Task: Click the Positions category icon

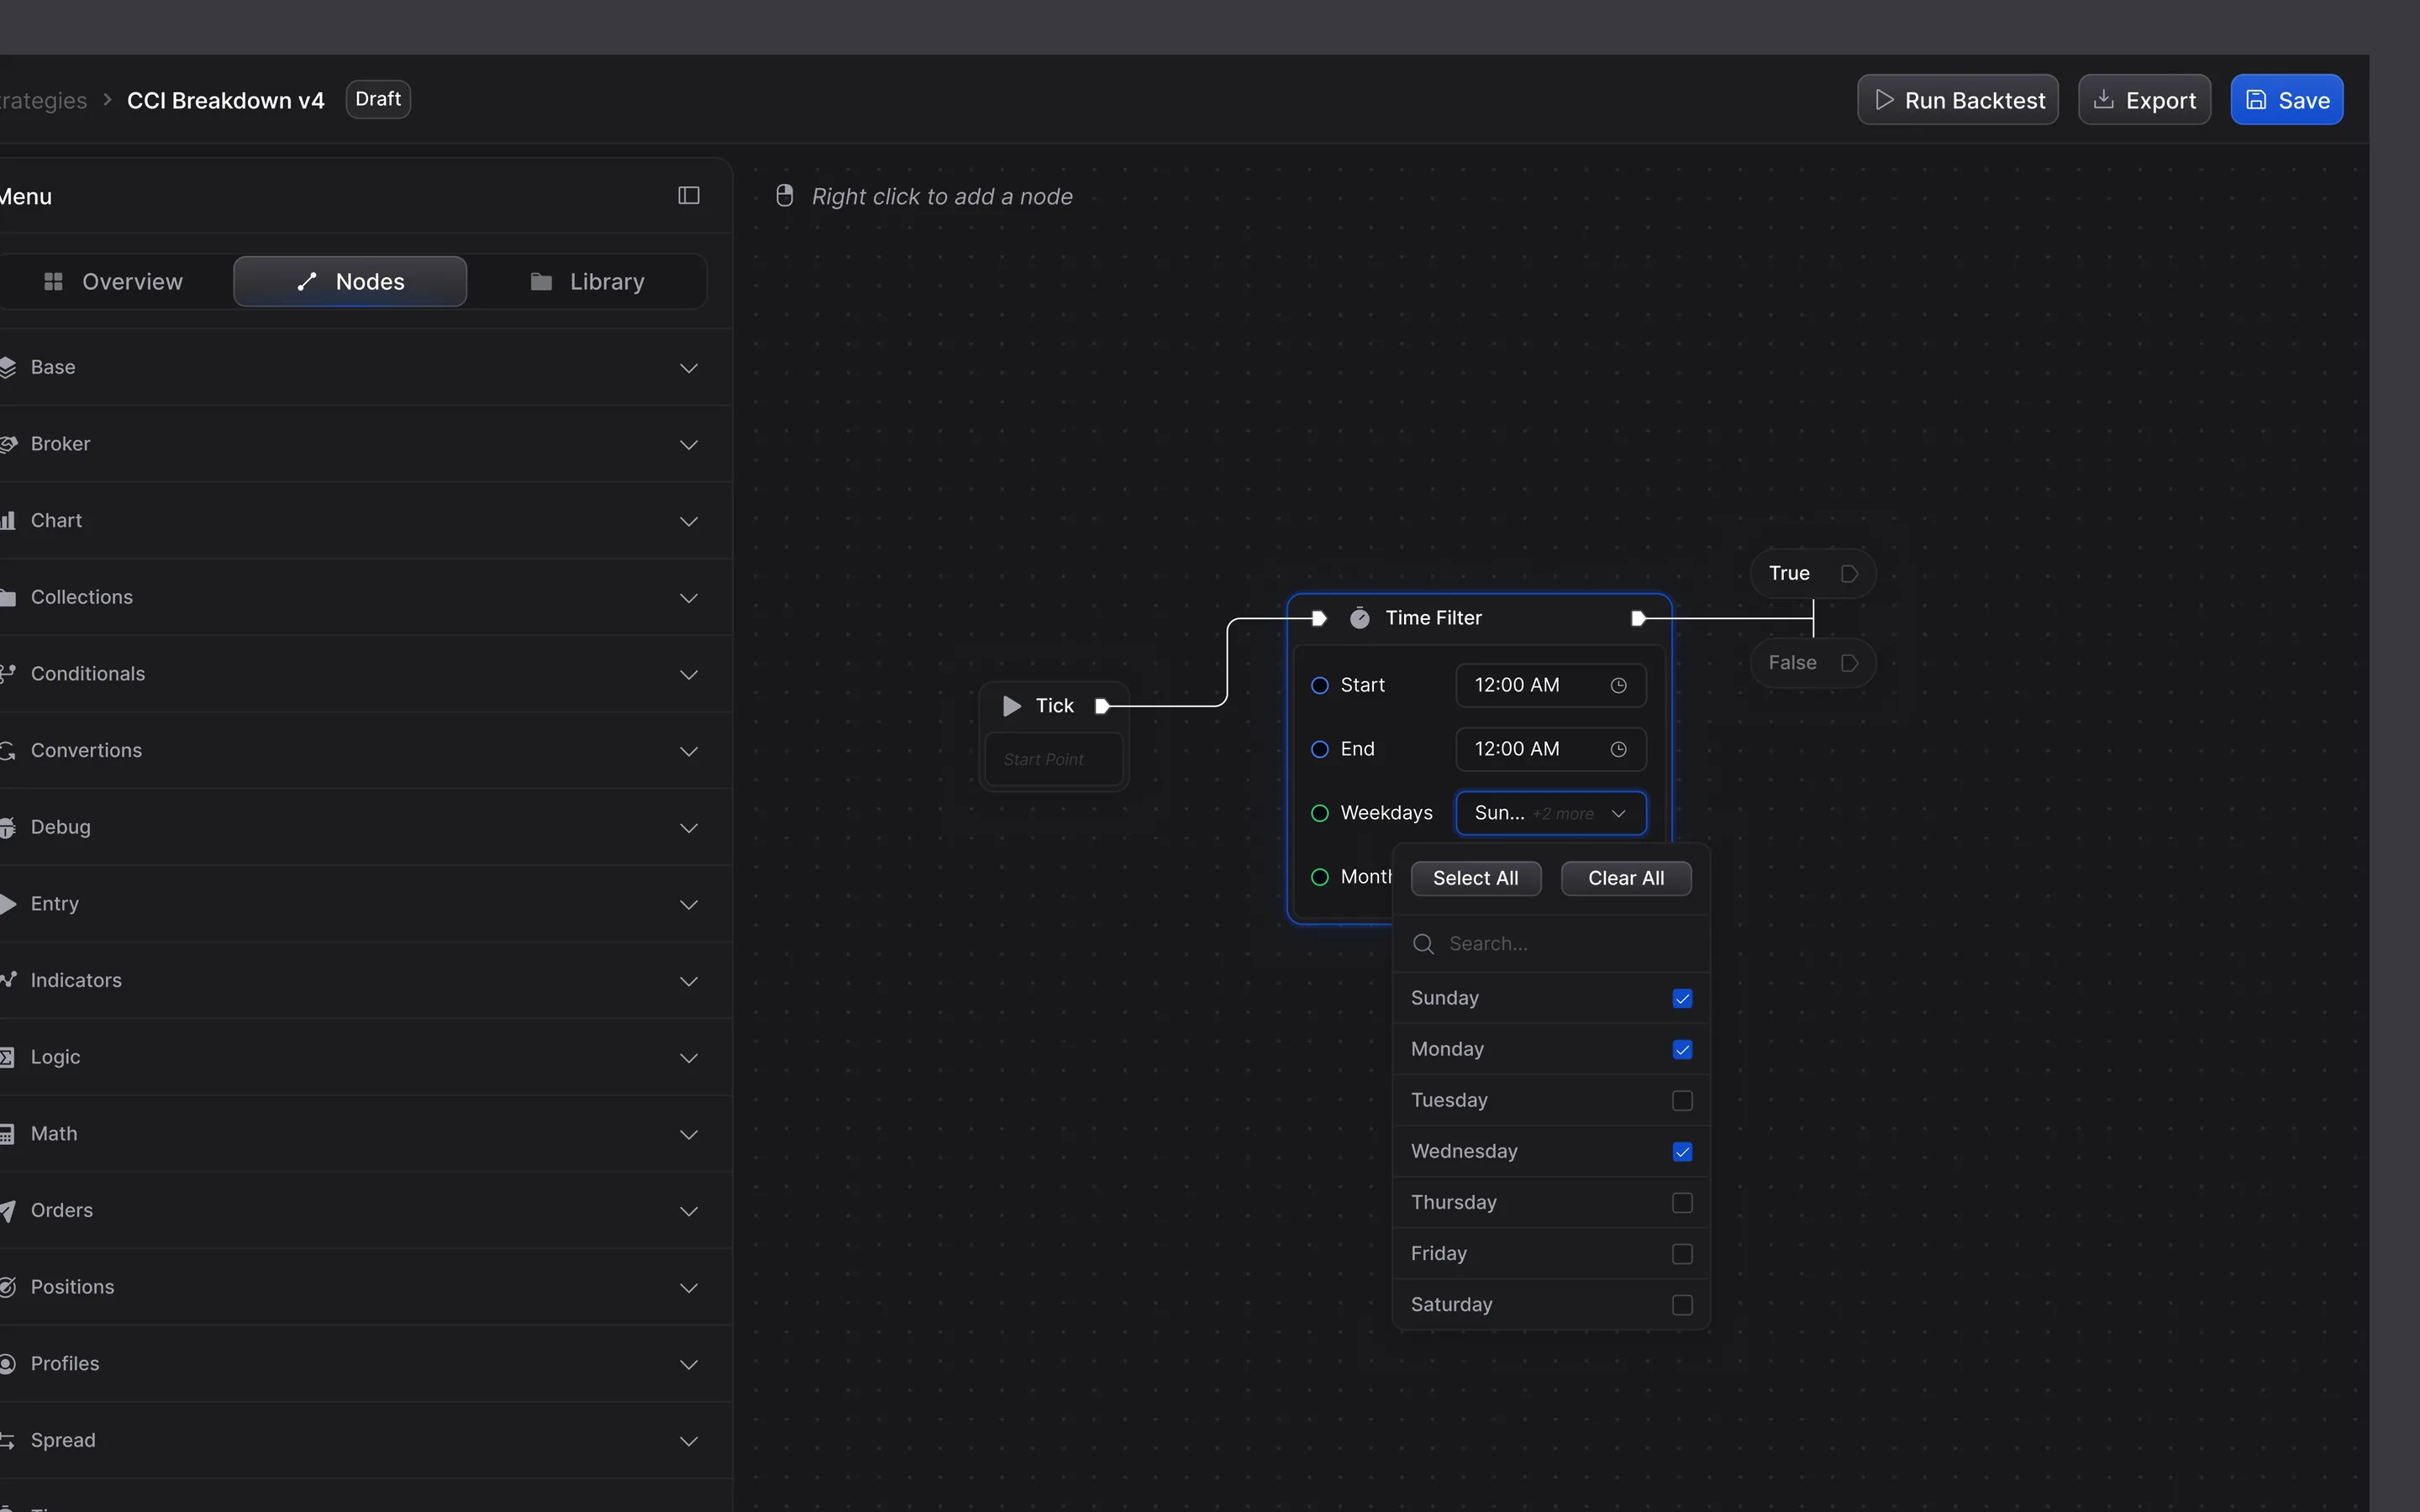Action: 8,1287
